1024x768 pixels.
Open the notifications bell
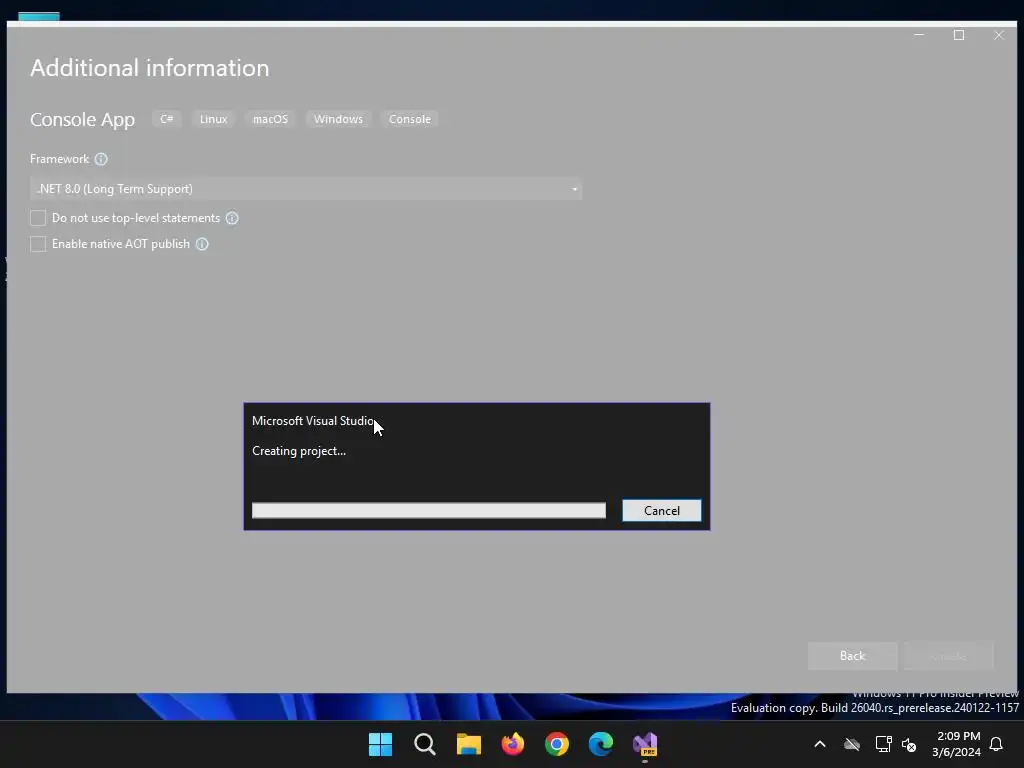tap(997, 744)
